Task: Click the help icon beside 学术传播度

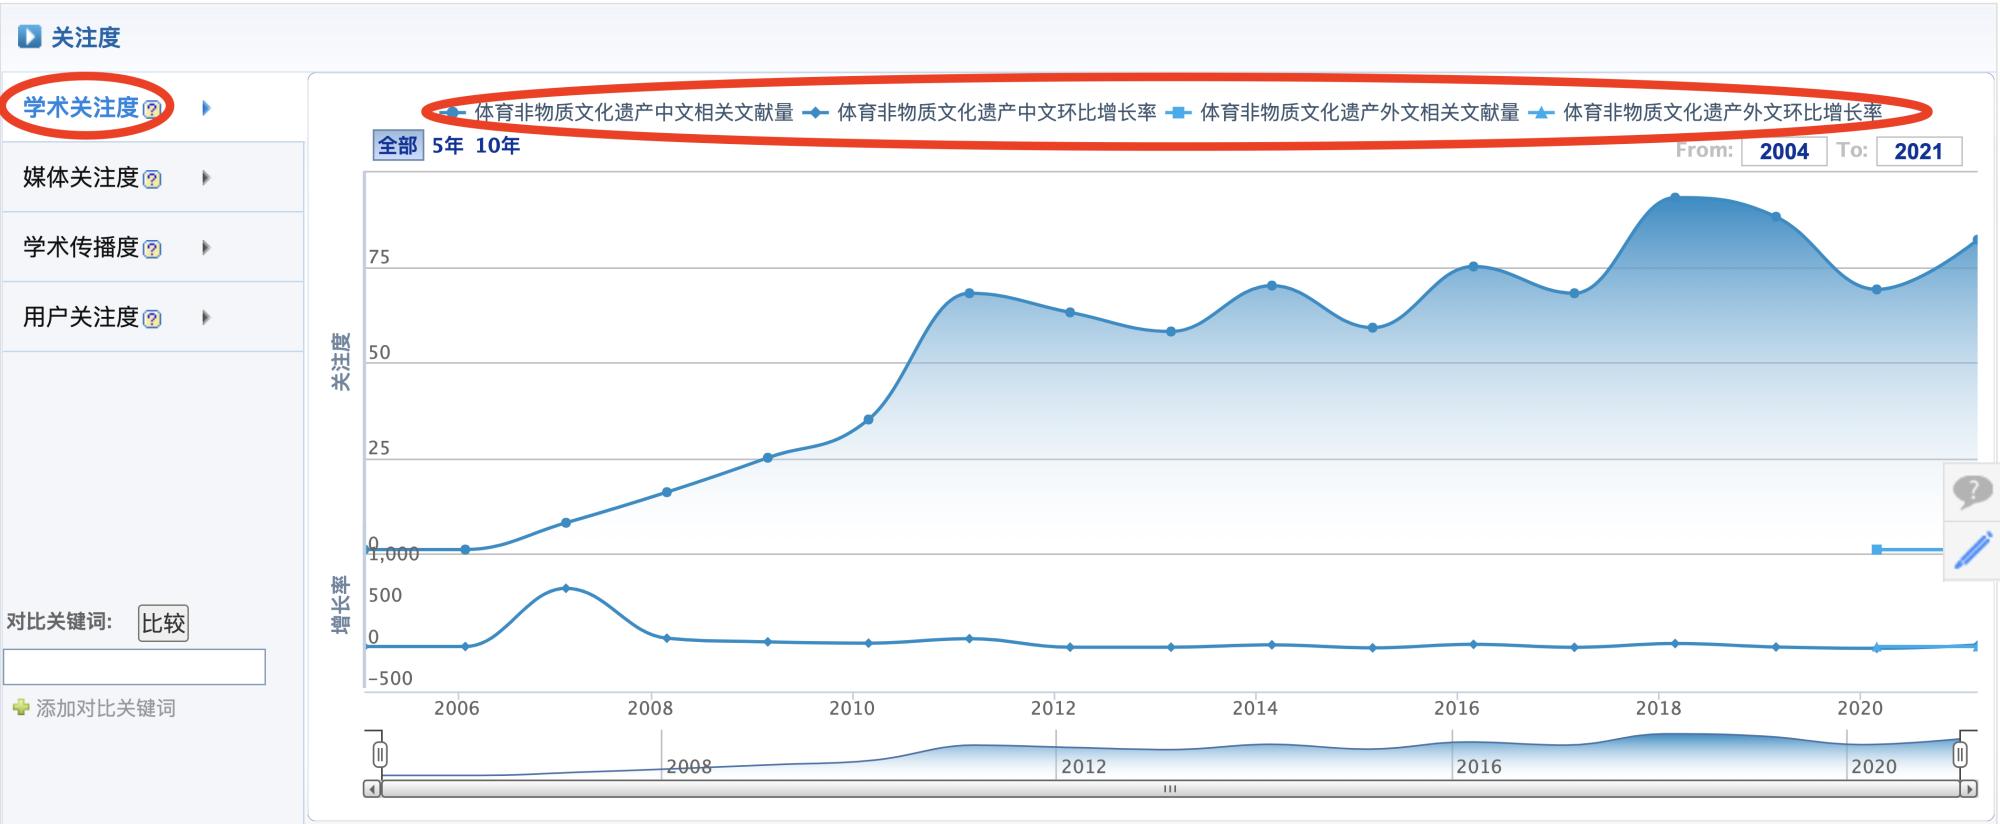Action: 152,249
